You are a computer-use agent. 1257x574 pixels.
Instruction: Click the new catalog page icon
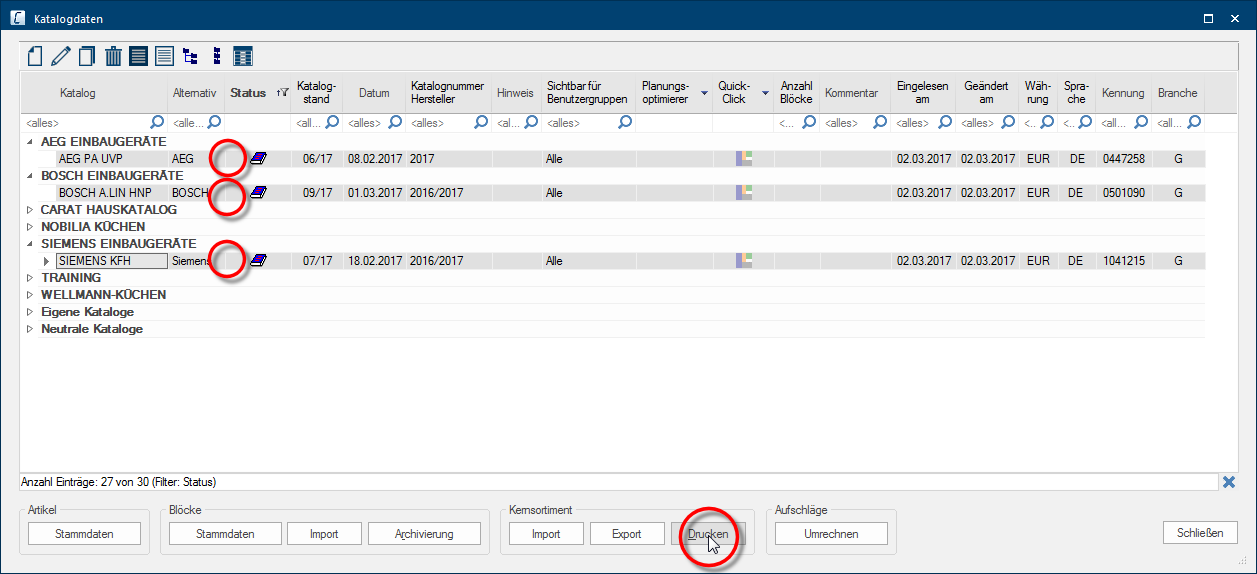pos(36,57)
